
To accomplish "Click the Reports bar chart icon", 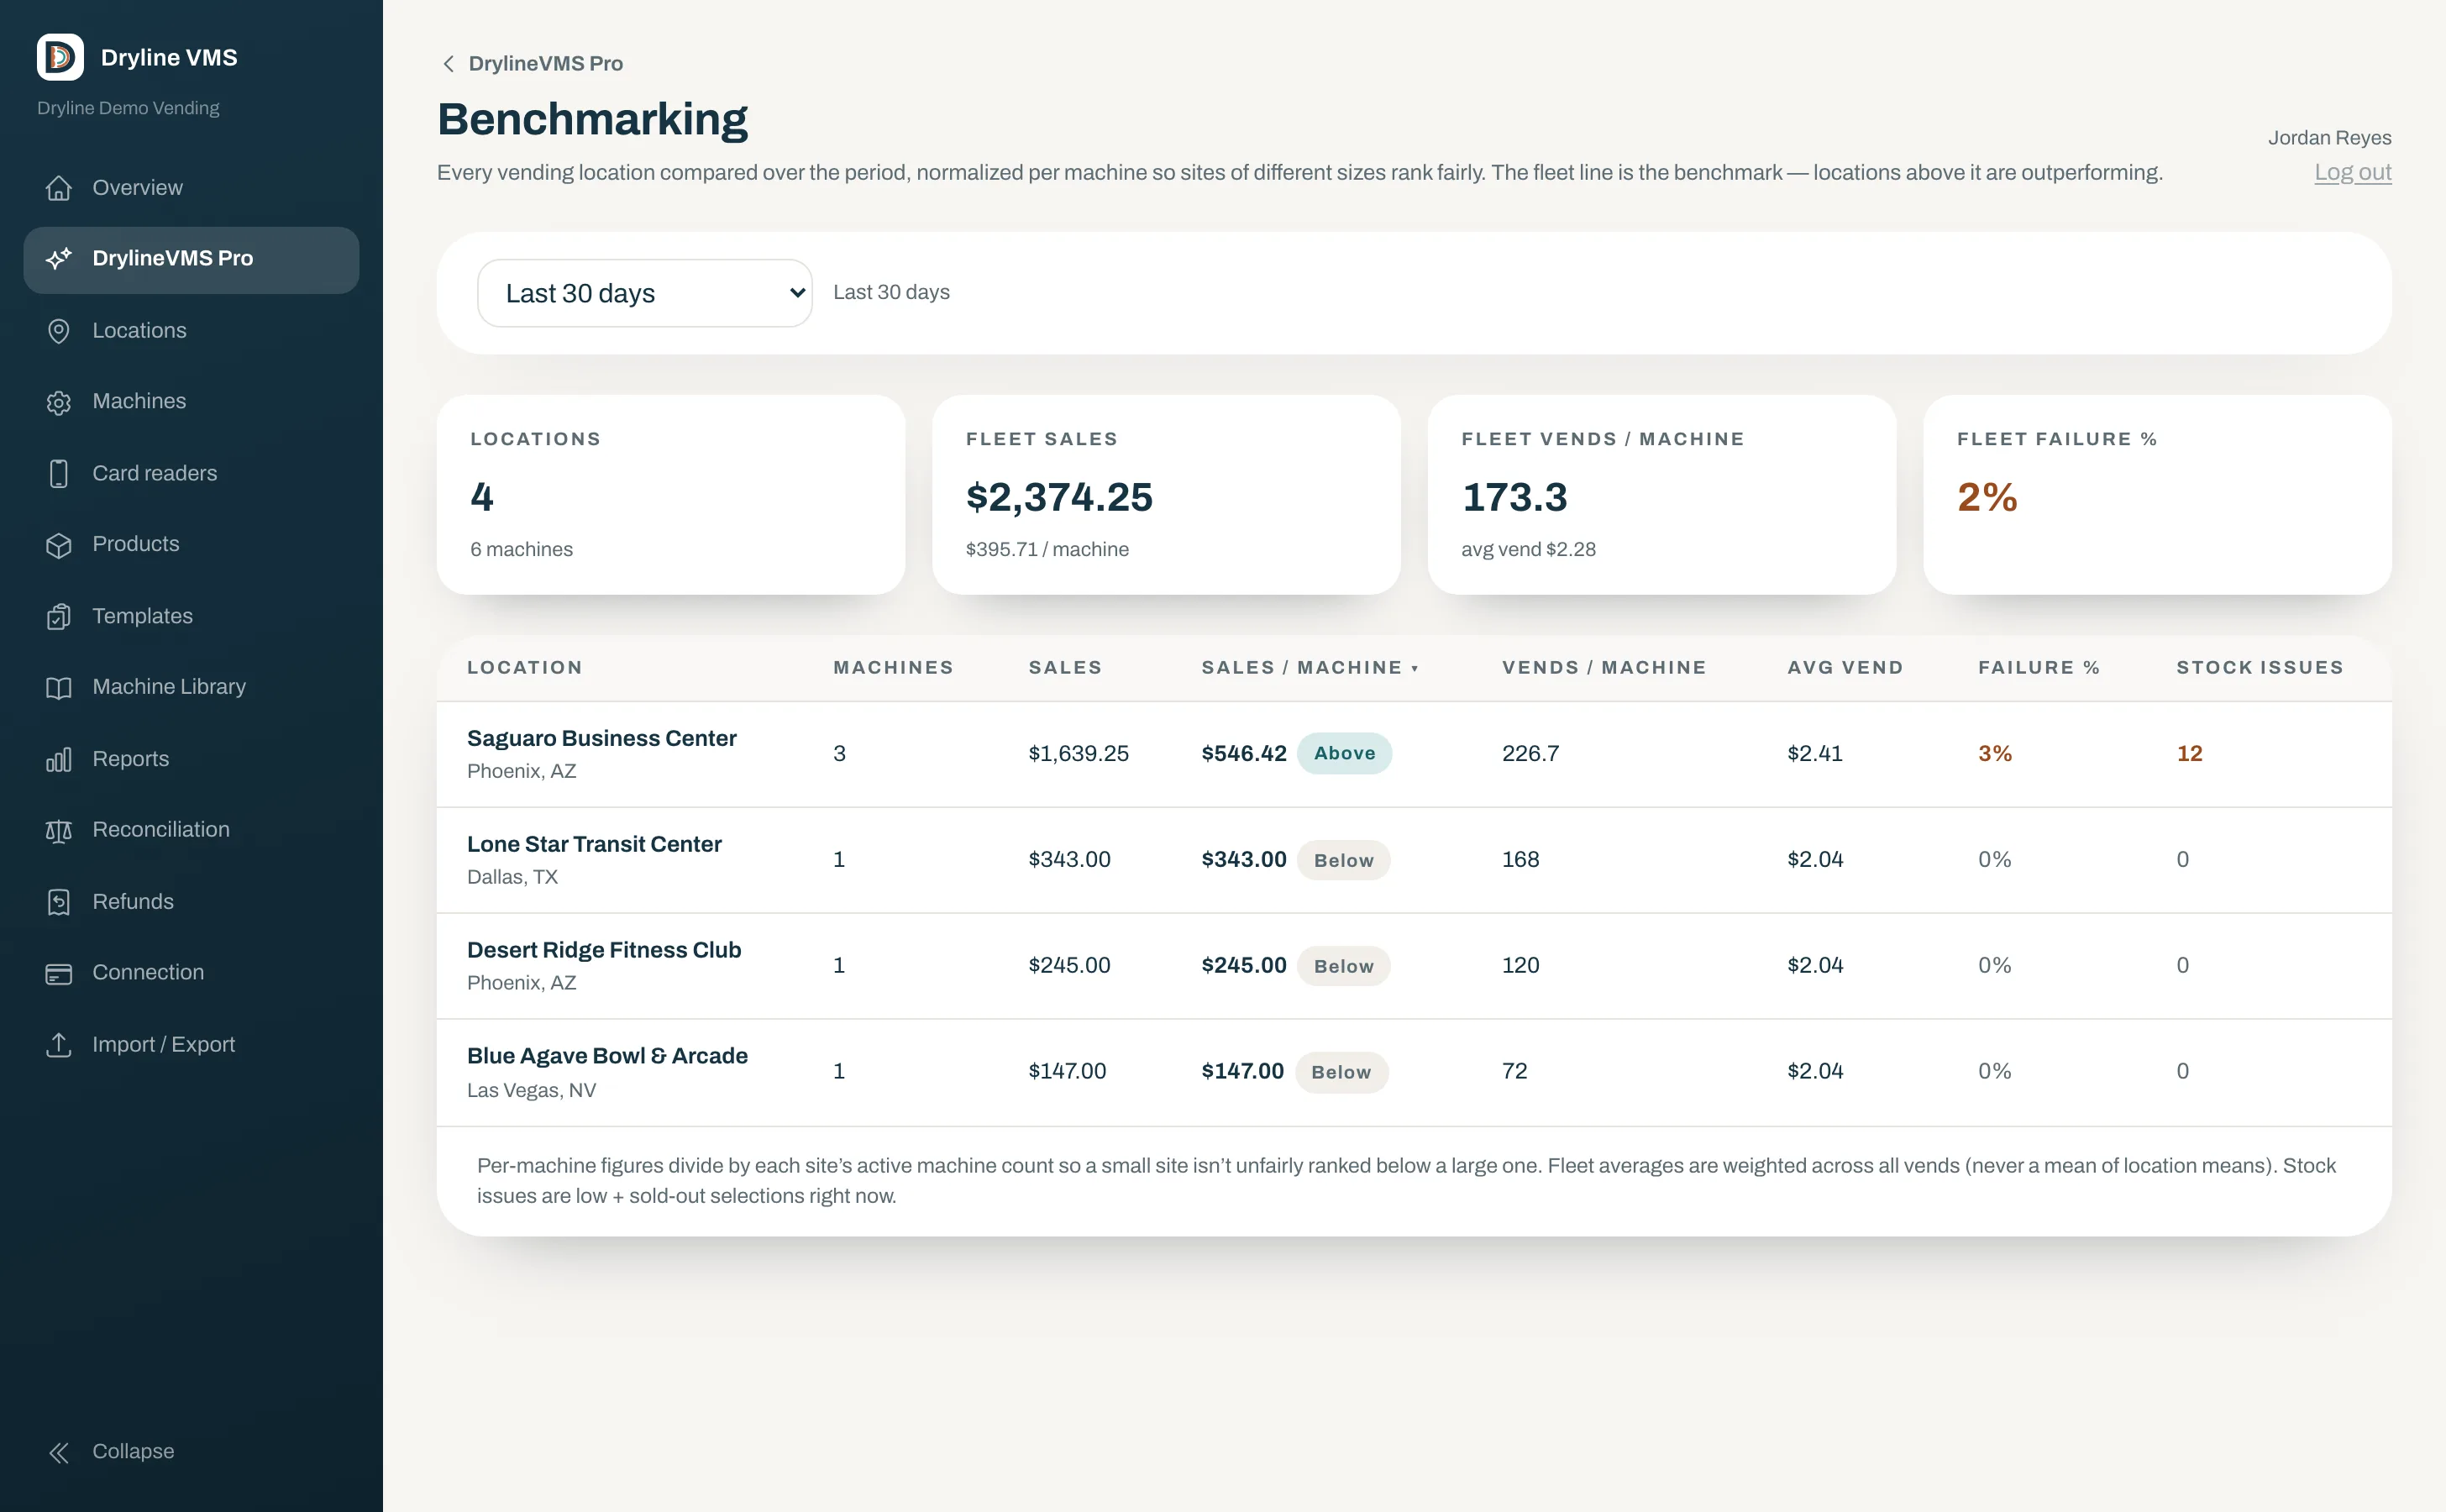I will click(x=59, y=760).
